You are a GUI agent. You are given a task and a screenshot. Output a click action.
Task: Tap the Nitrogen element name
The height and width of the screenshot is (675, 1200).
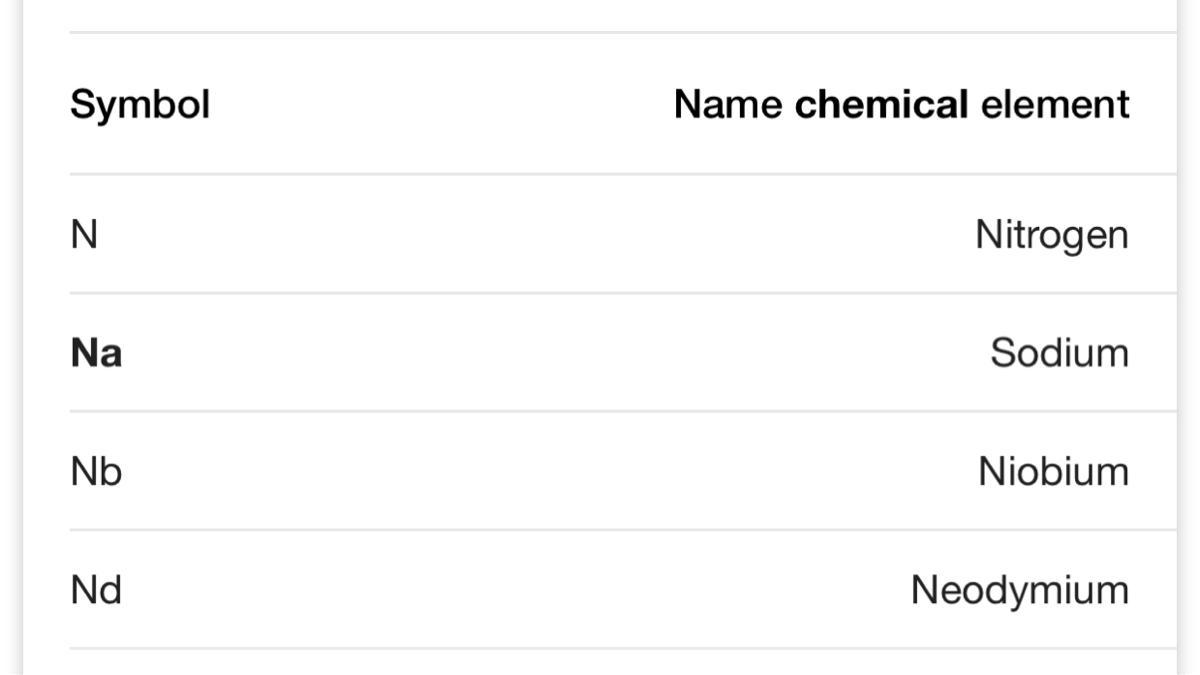pos(1052,236)
